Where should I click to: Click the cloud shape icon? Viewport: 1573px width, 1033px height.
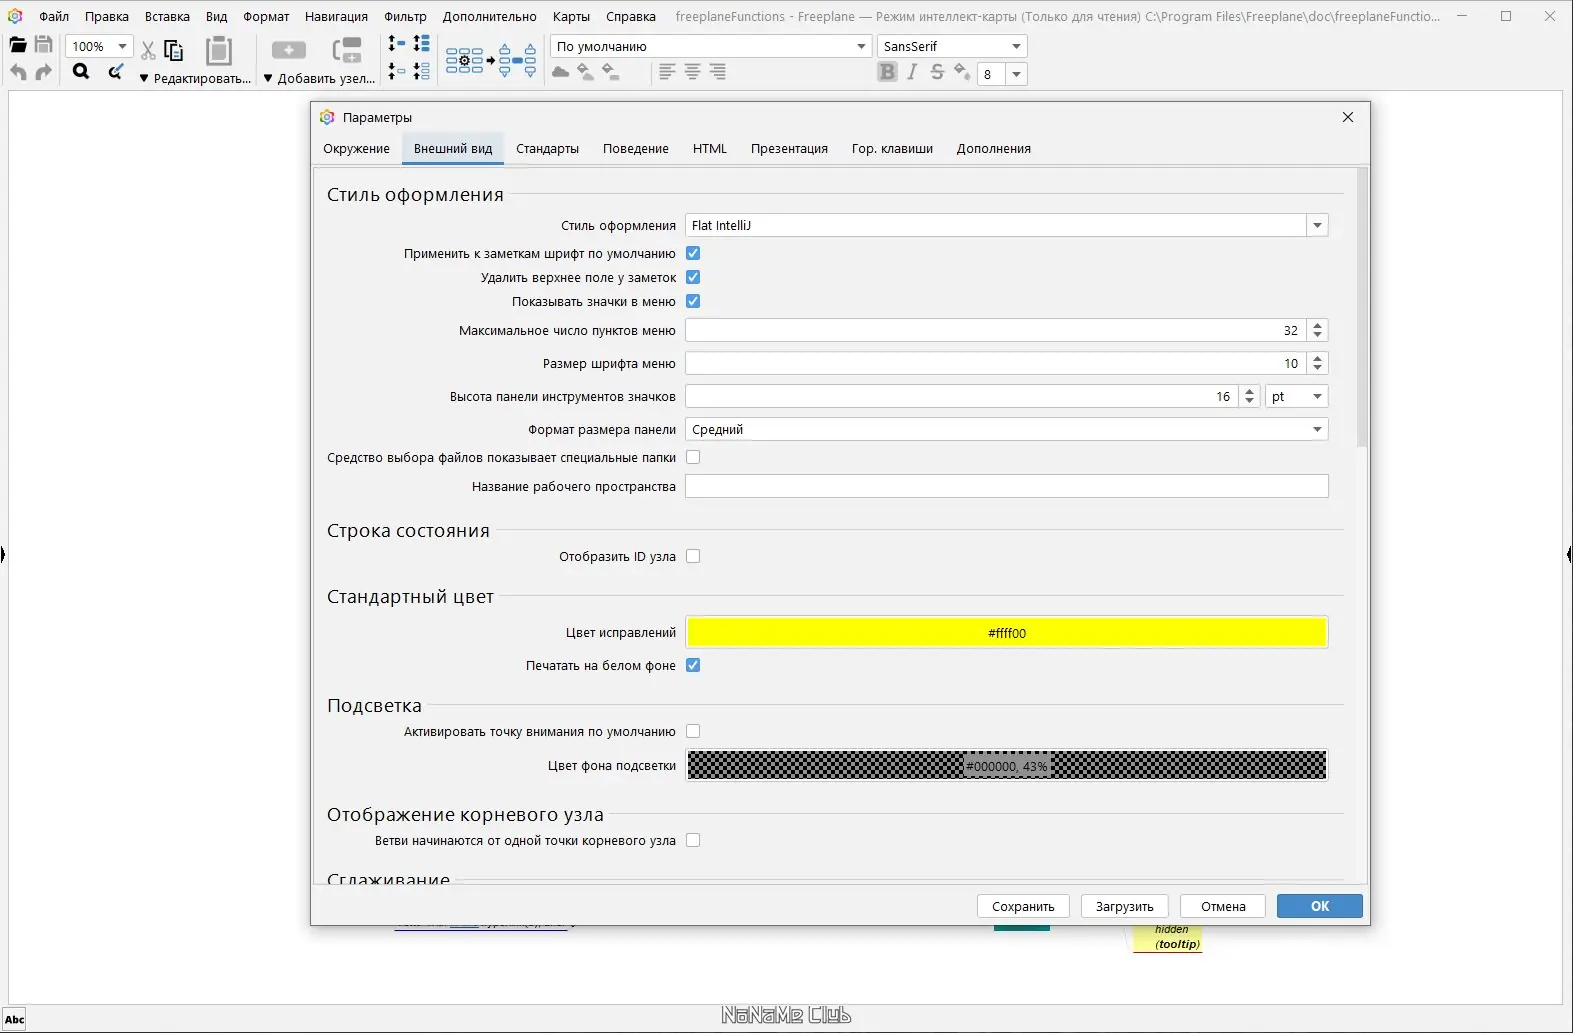(561, 72)
